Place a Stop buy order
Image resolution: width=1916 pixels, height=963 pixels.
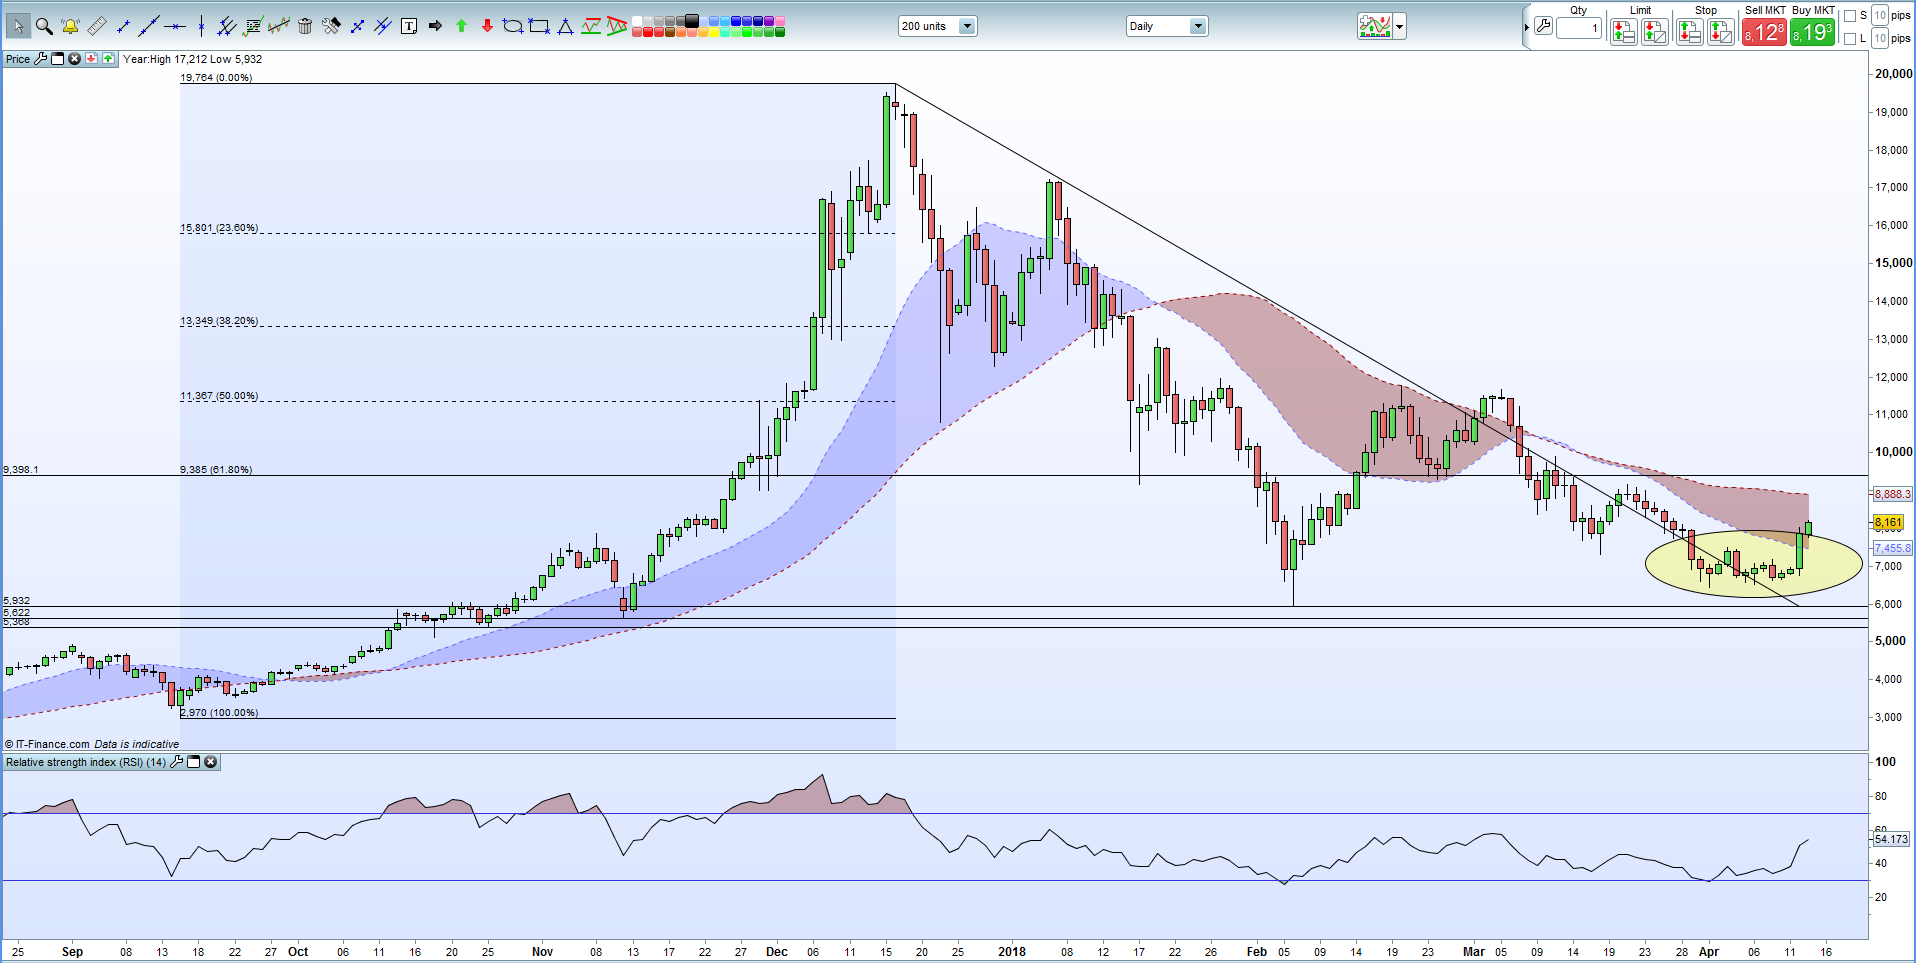tap(1690, 32)
